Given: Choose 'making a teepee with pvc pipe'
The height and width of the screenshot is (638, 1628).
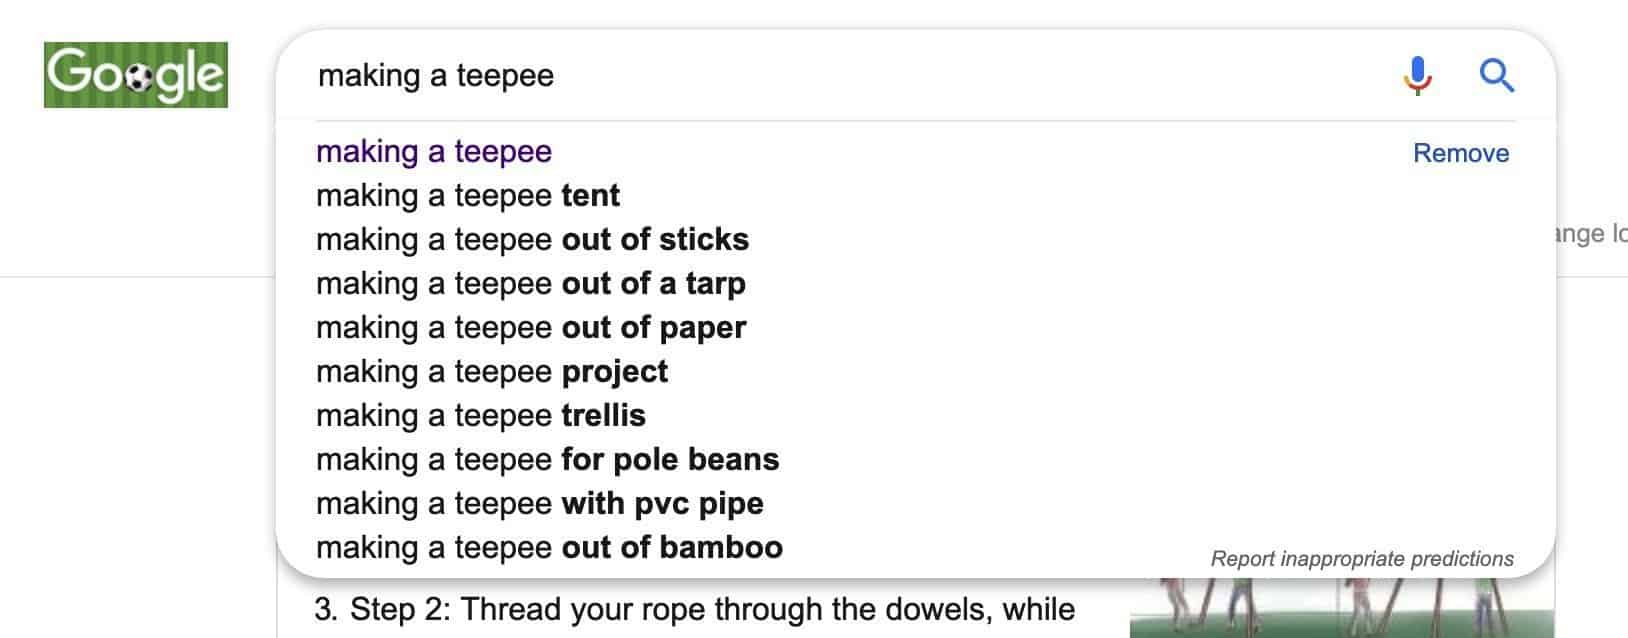Looking at the screenshot, I should (539, 503).
